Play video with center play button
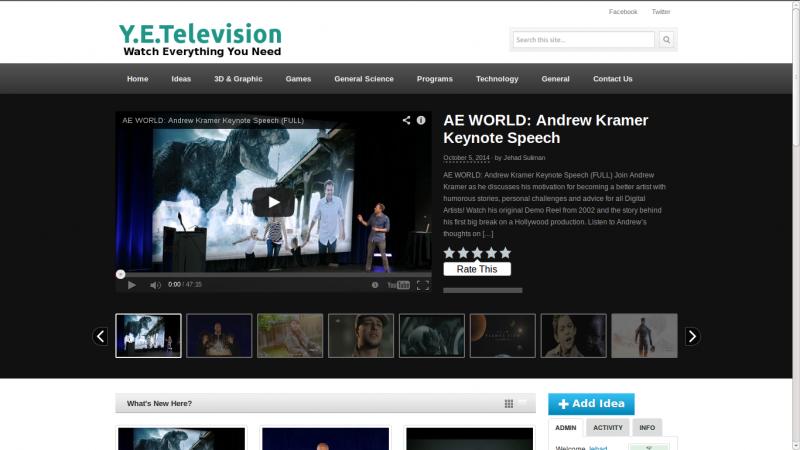This screenshot has width=800, height=450. tap(273, 202)
